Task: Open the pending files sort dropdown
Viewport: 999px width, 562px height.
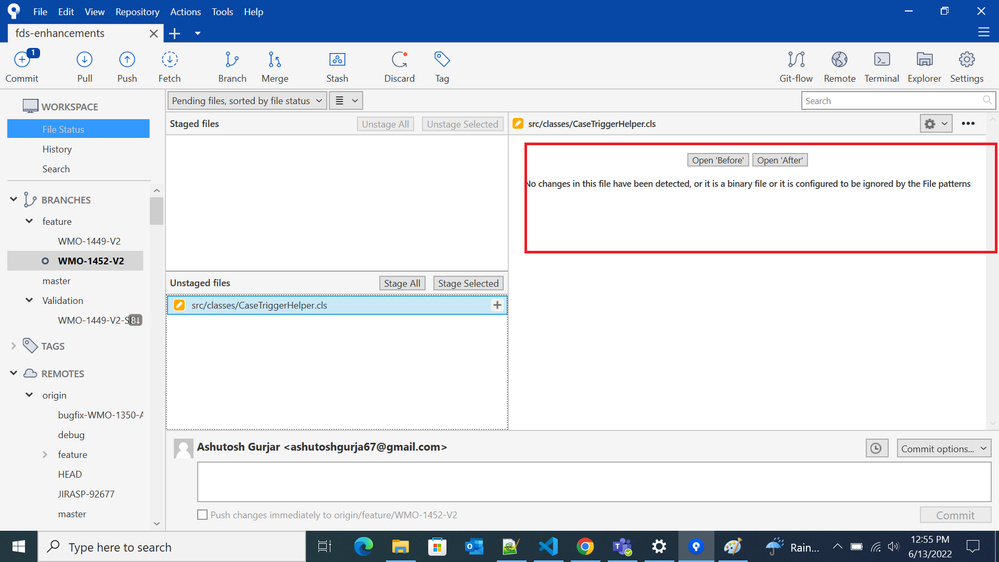Action: (247, 101)
